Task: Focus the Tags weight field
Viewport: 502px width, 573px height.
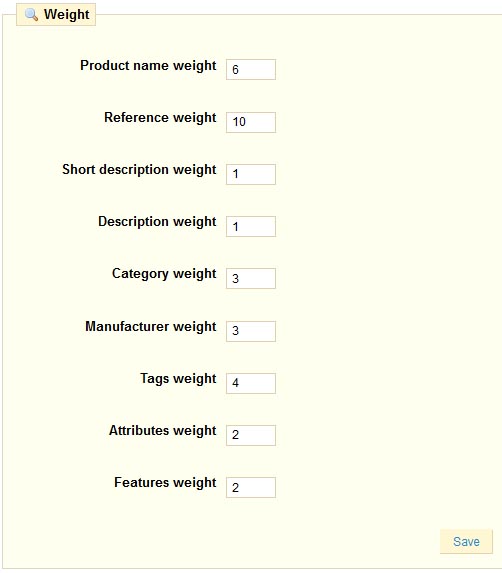Action: tap(251, 383)
